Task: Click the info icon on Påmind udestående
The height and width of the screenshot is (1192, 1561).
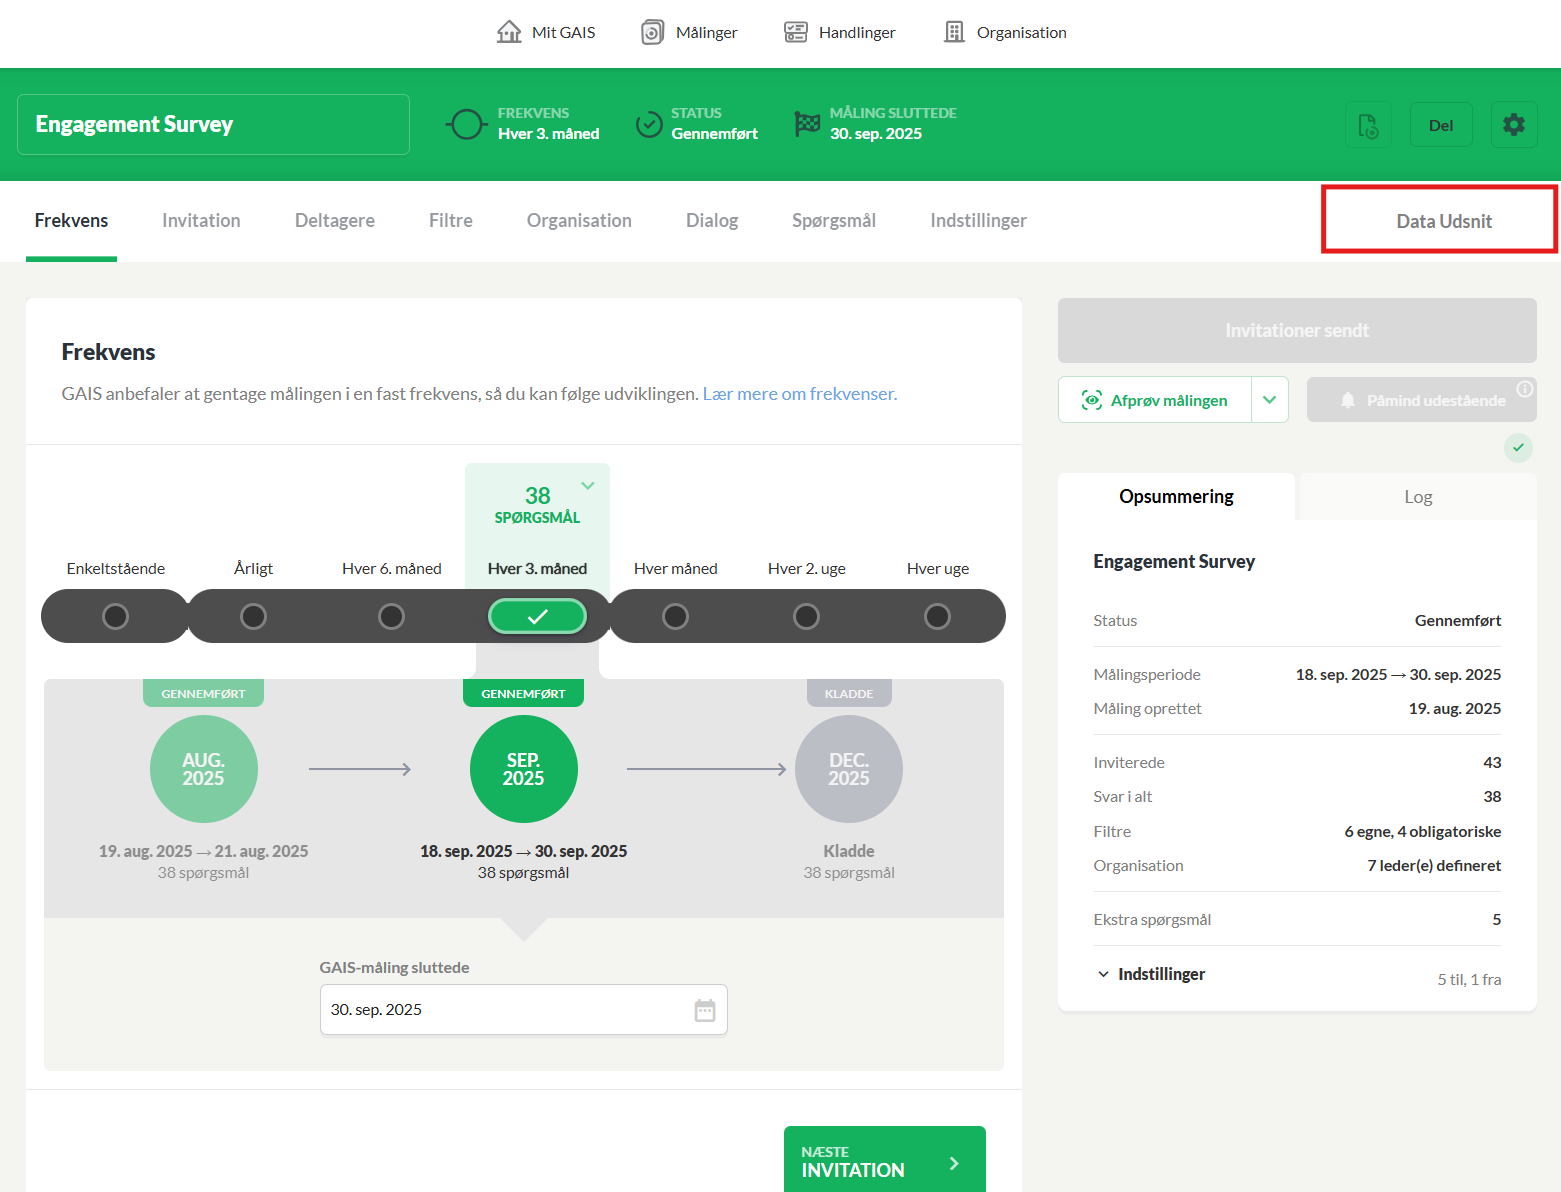Action: 1524,389
